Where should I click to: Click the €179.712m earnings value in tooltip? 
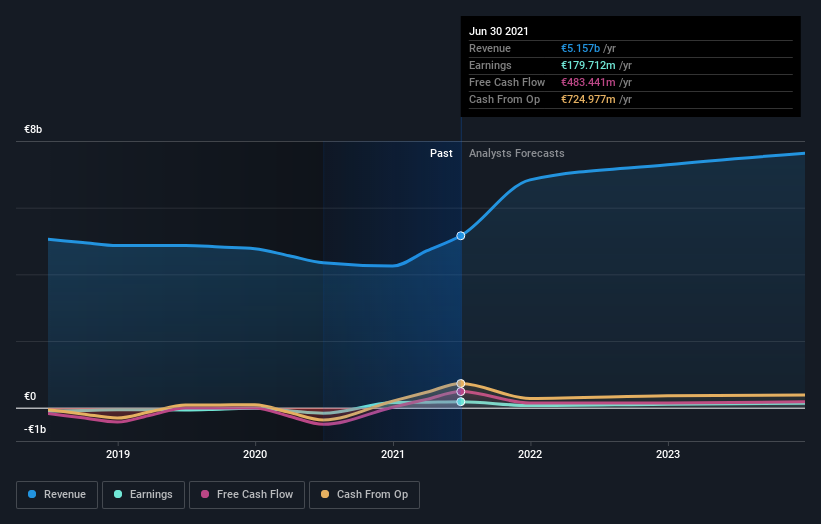[x=588, y=65]
